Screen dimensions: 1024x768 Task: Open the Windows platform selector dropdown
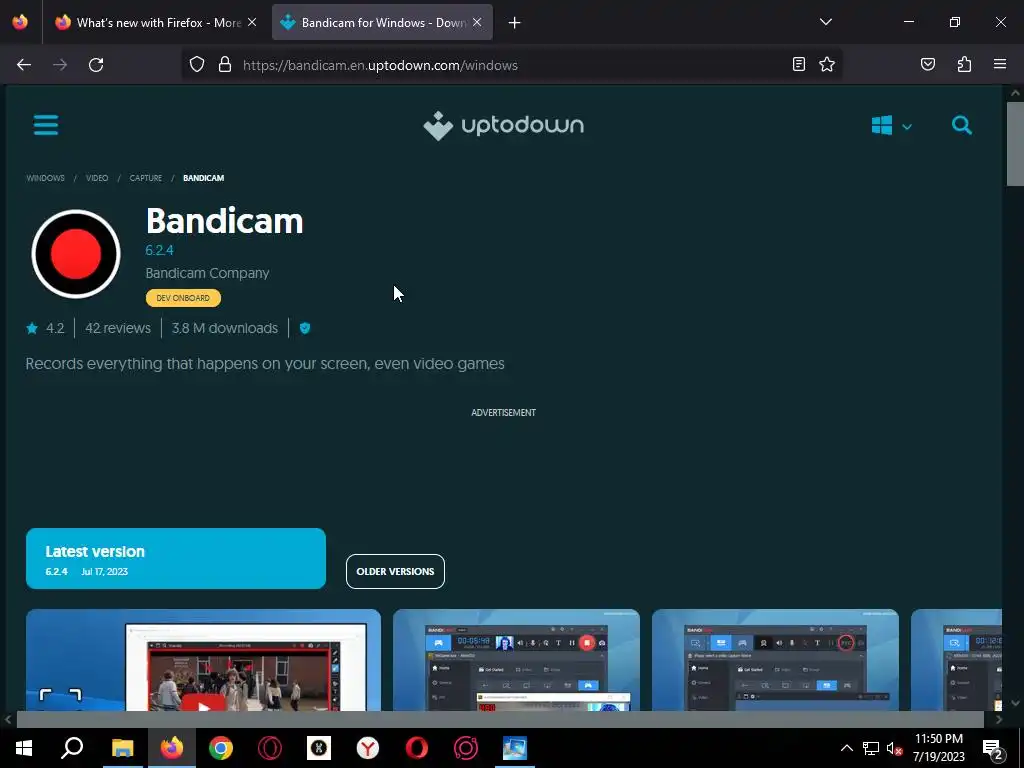pos(891,125)
